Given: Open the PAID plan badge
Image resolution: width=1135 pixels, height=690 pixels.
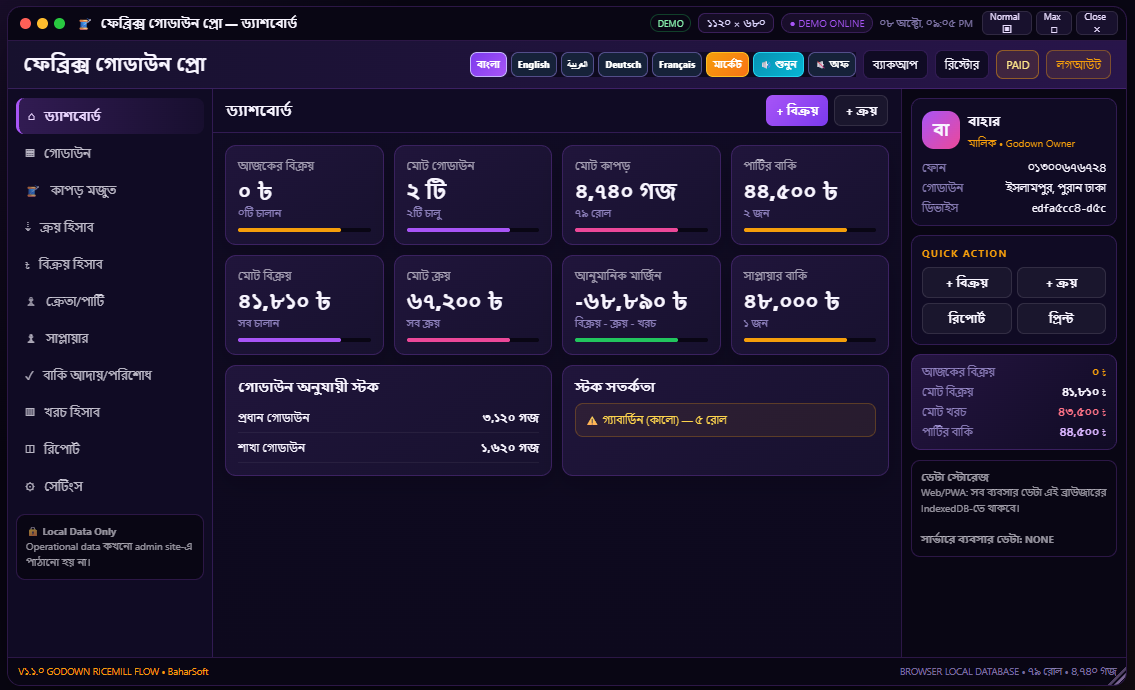Looking at the screenshot, I should (x=1017, y=64).
